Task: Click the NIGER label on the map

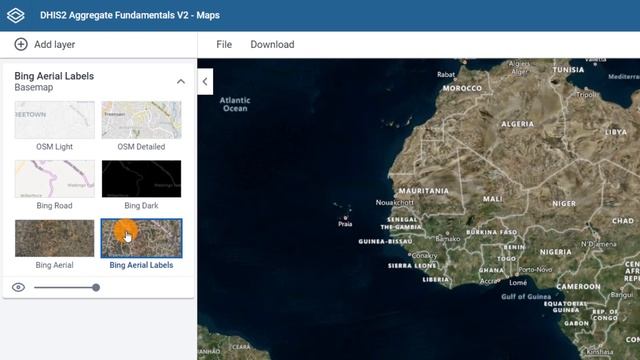Action: pyautogui.click(x=564, y=203)
